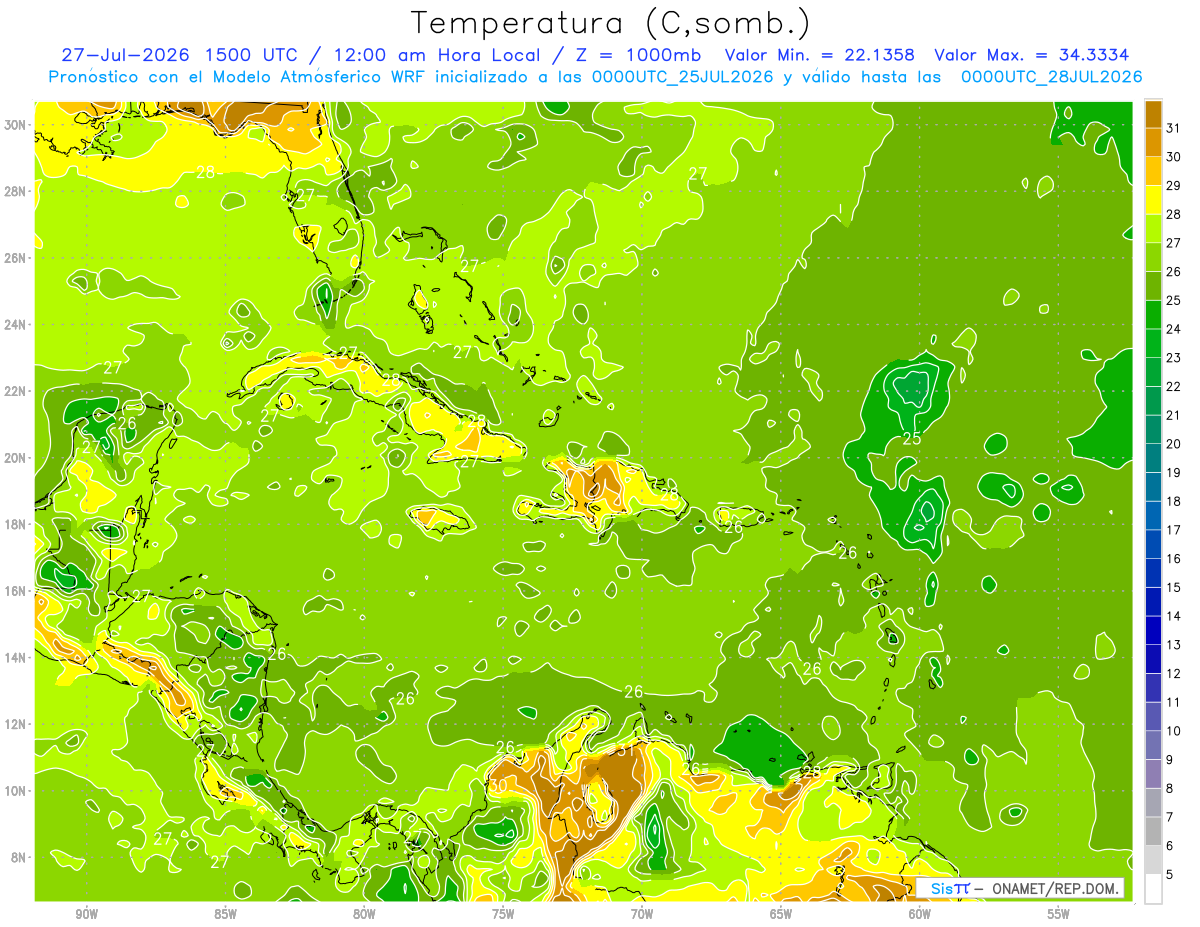
Task: Click the 55W longitude axis label
Action: [1059, 914]
